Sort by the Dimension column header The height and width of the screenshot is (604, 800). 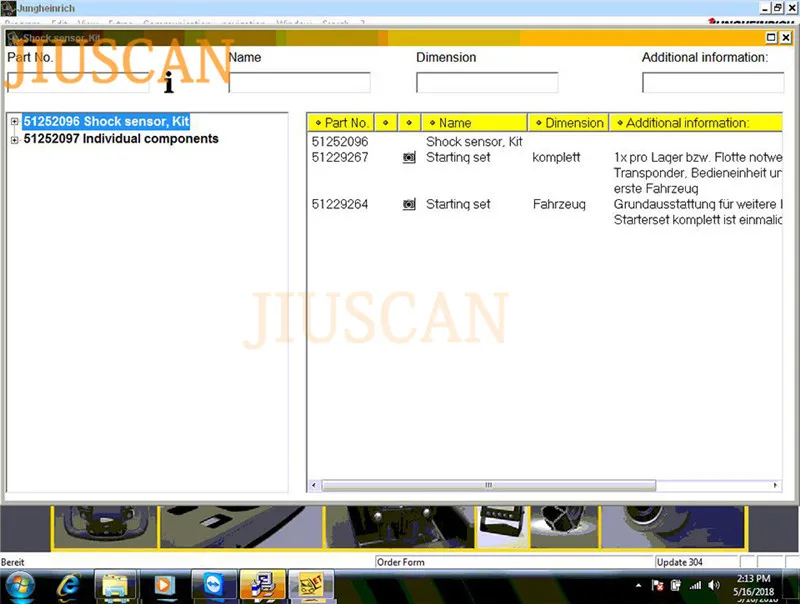568,123
